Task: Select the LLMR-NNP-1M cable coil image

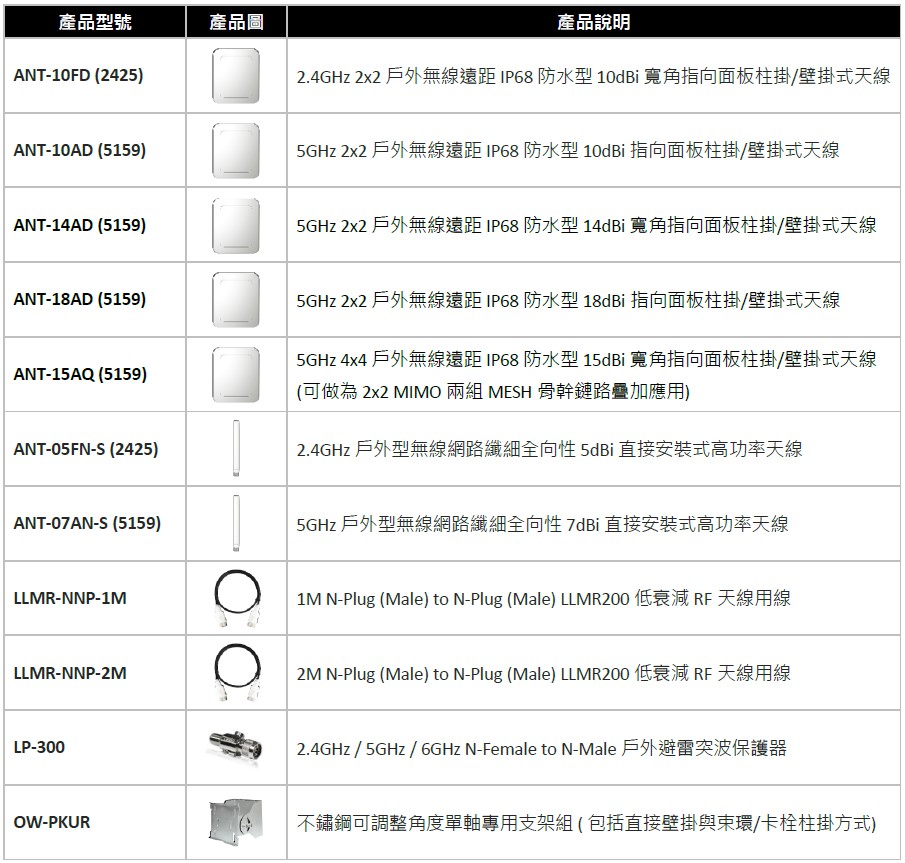Action: tap(236, 598)
